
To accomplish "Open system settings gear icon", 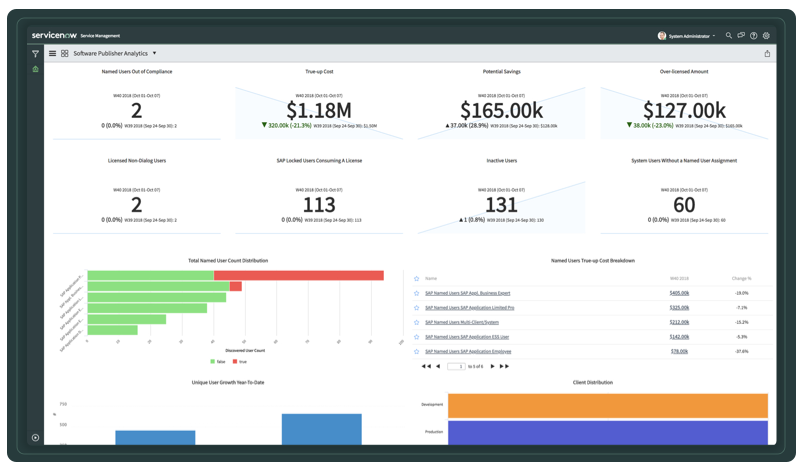I will pyautogui.click(x=766, y=35).
